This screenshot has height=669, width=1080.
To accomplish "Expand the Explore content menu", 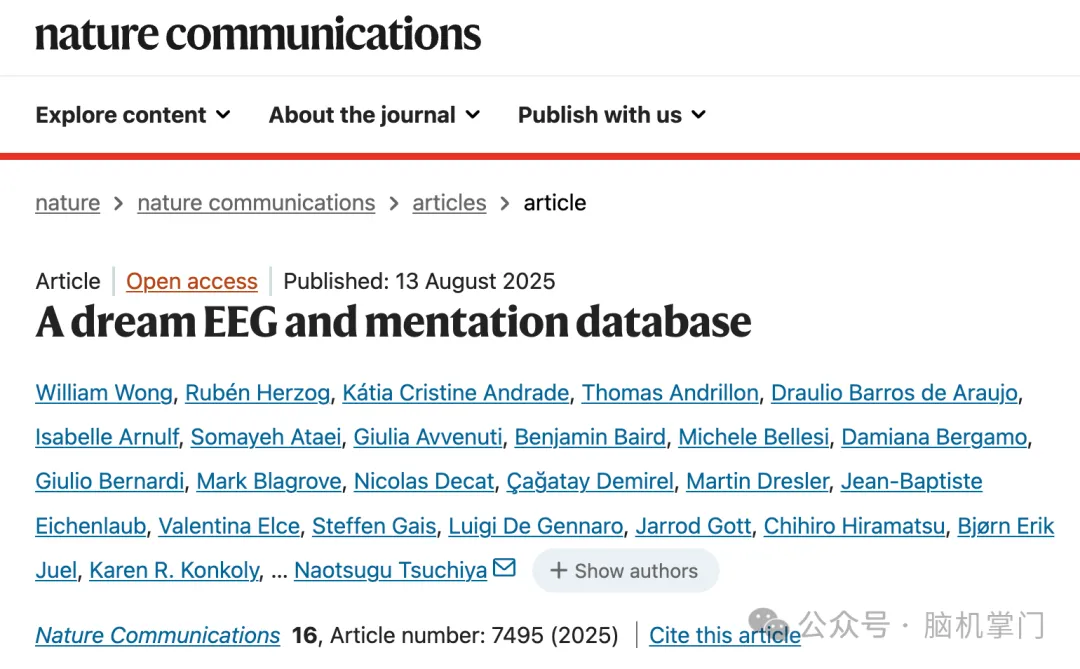I will click(x=133, y=115).
